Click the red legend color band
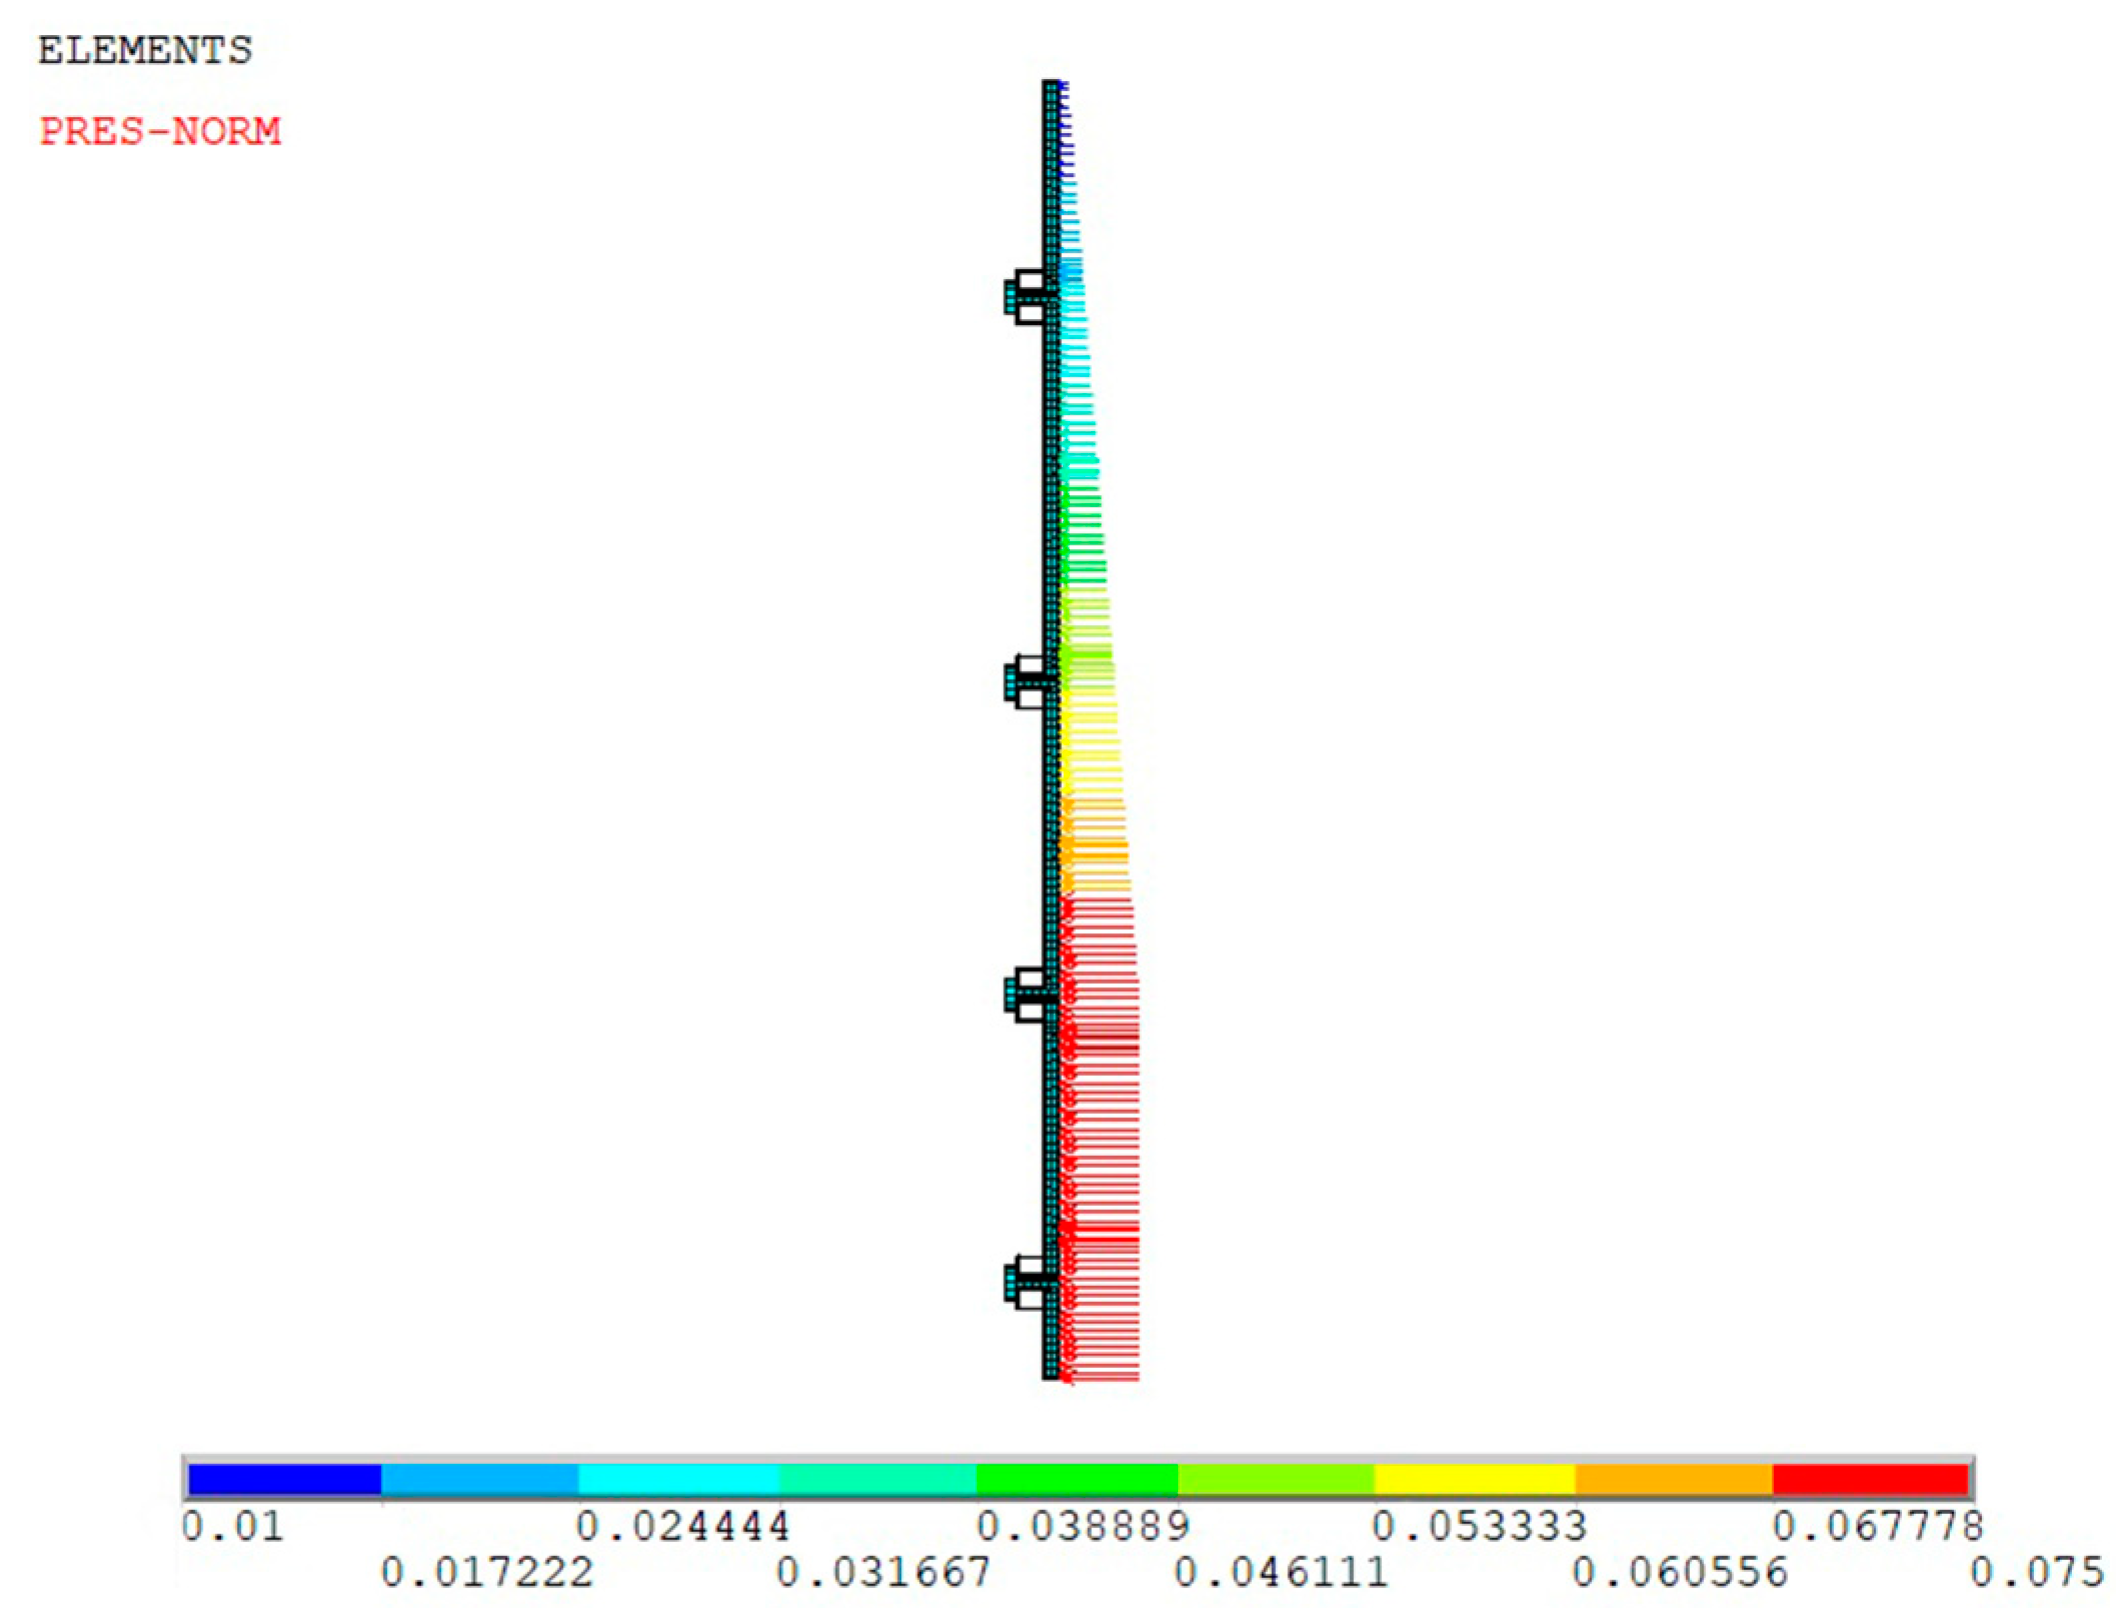 [1869, 1478]
